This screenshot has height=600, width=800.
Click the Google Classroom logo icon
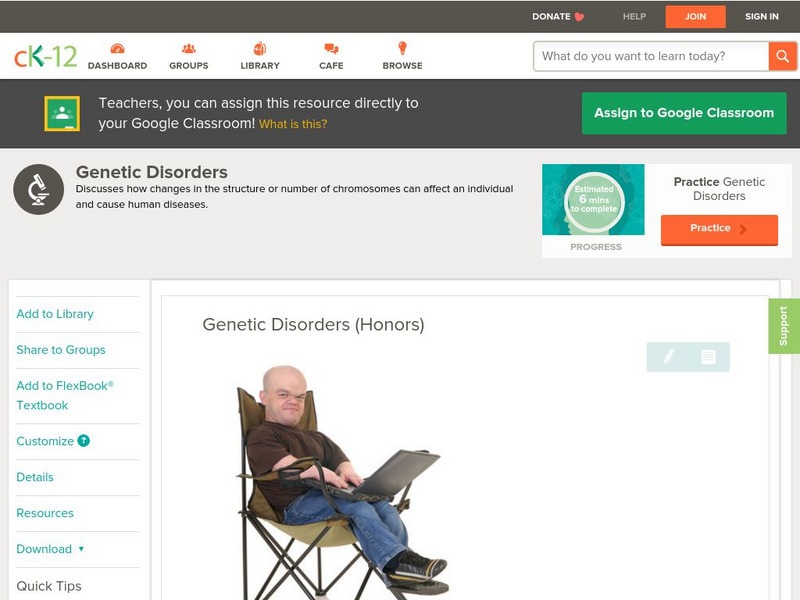(x=62, y=113)
